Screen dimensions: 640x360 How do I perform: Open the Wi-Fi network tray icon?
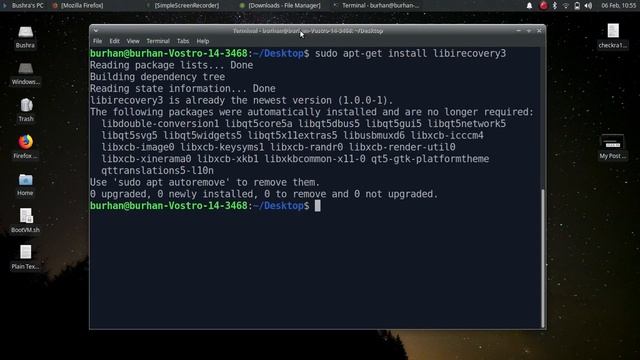[566, 5]
